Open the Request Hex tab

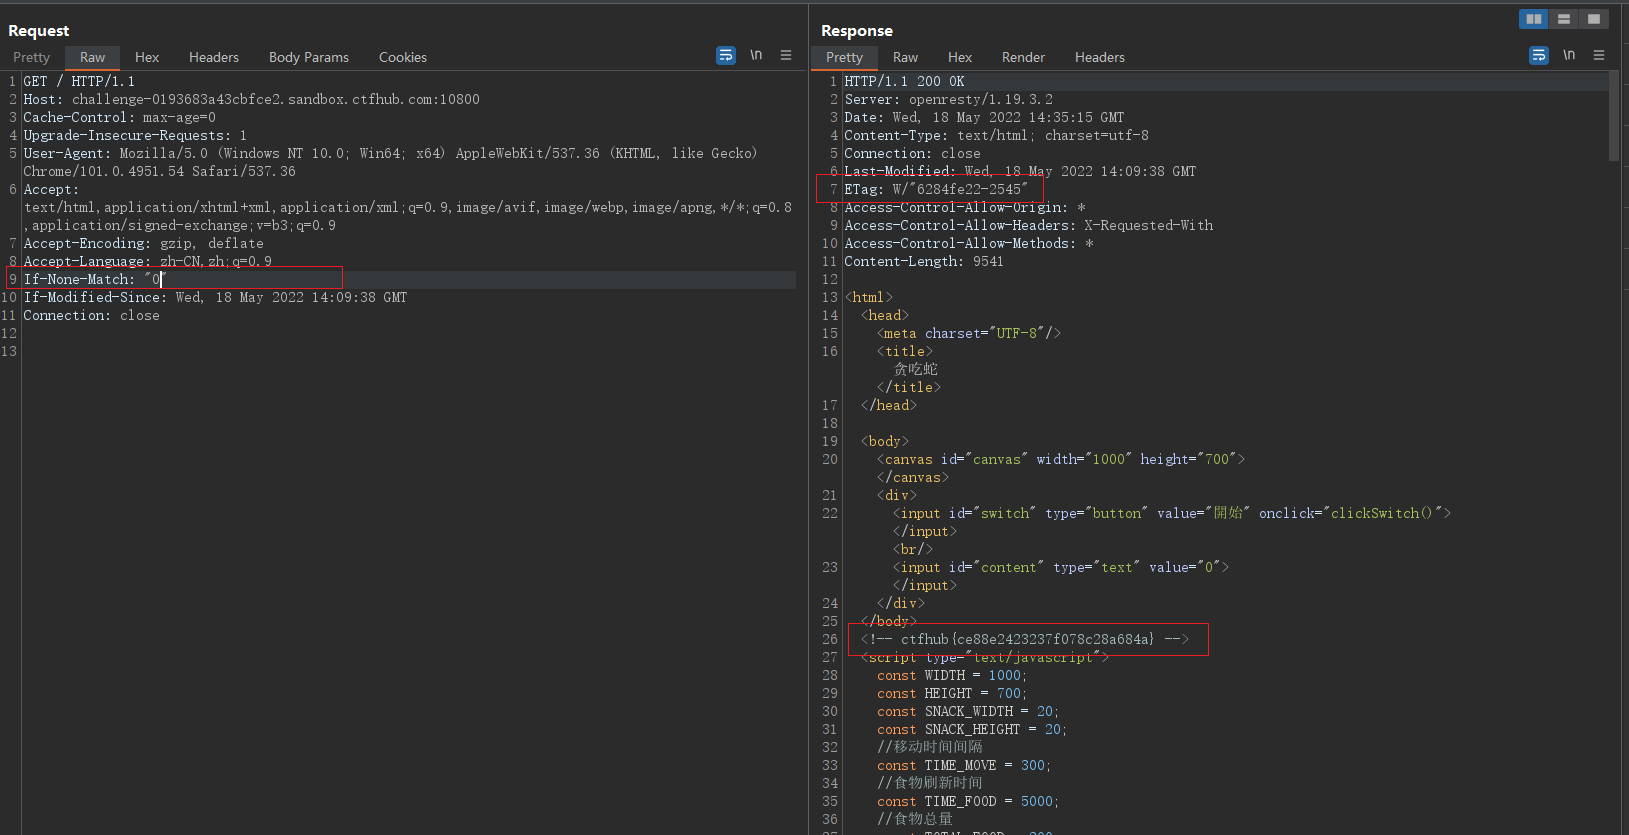point(147,58)
